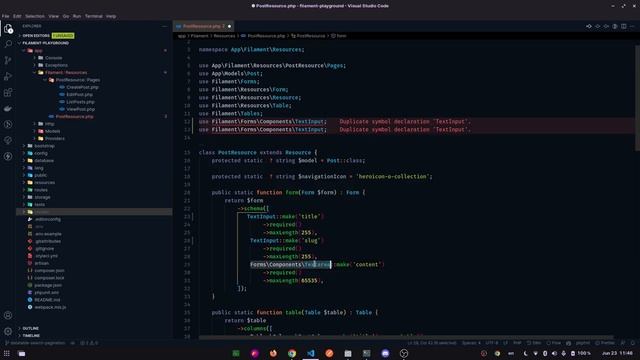Focus Visual Studio Code taskbar icon
This screenshot has width=640, height=360.
tap(311, 353)
